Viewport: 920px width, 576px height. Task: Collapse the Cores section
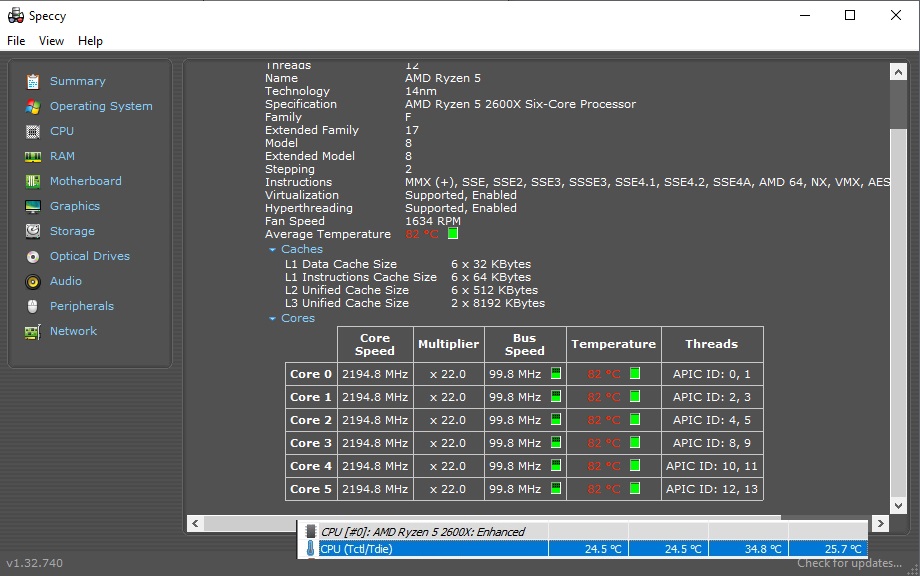point(272,319)
